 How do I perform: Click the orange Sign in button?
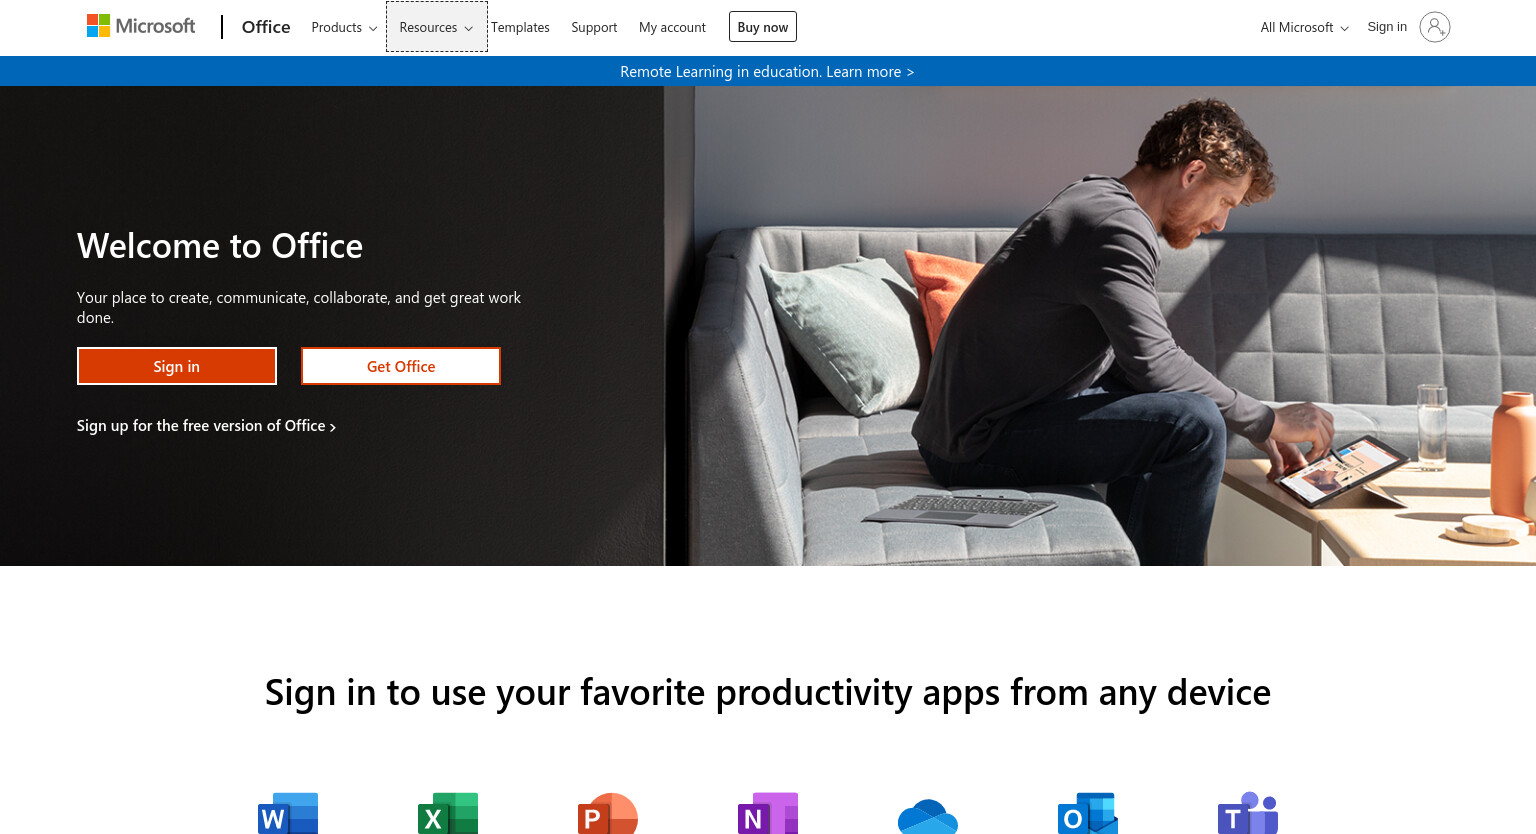(177, 366)
